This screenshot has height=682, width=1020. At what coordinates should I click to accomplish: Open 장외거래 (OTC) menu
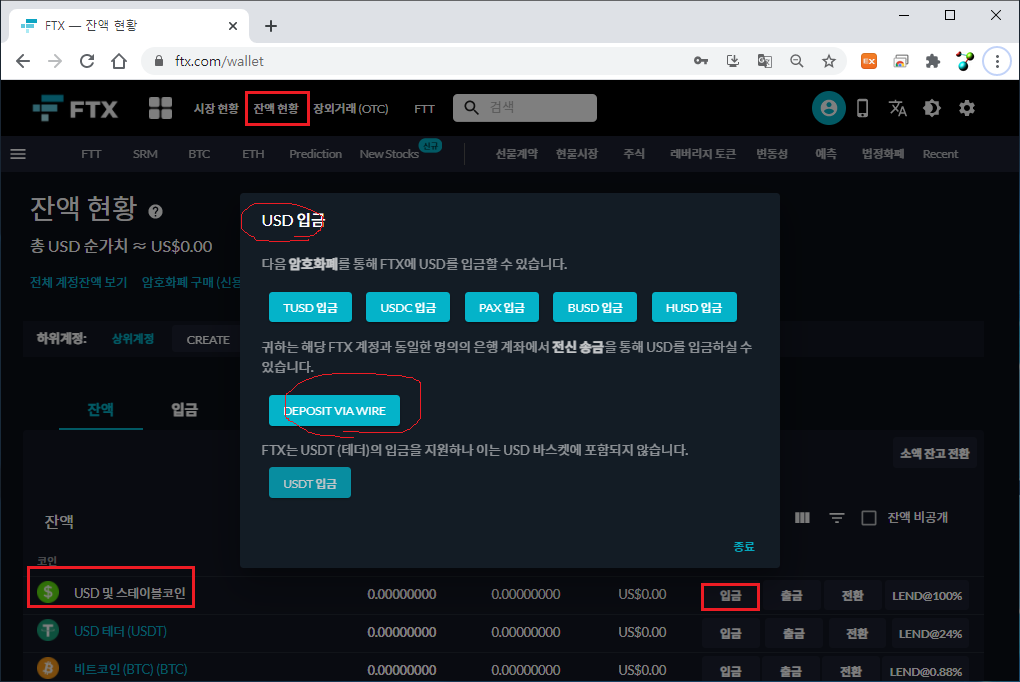[x=351, y=109]
